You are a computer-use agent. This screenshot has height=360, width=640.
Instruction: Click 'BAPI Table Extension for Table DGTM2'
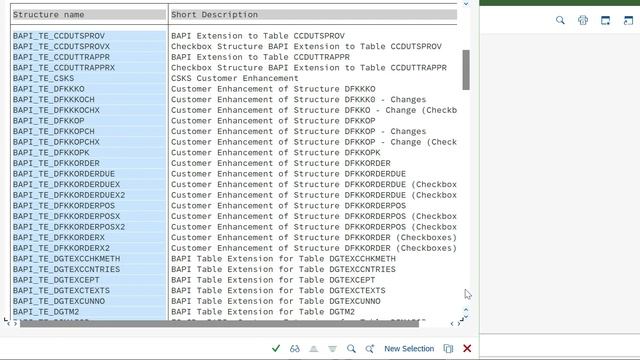pyautogui.click(x=263, y=312)
